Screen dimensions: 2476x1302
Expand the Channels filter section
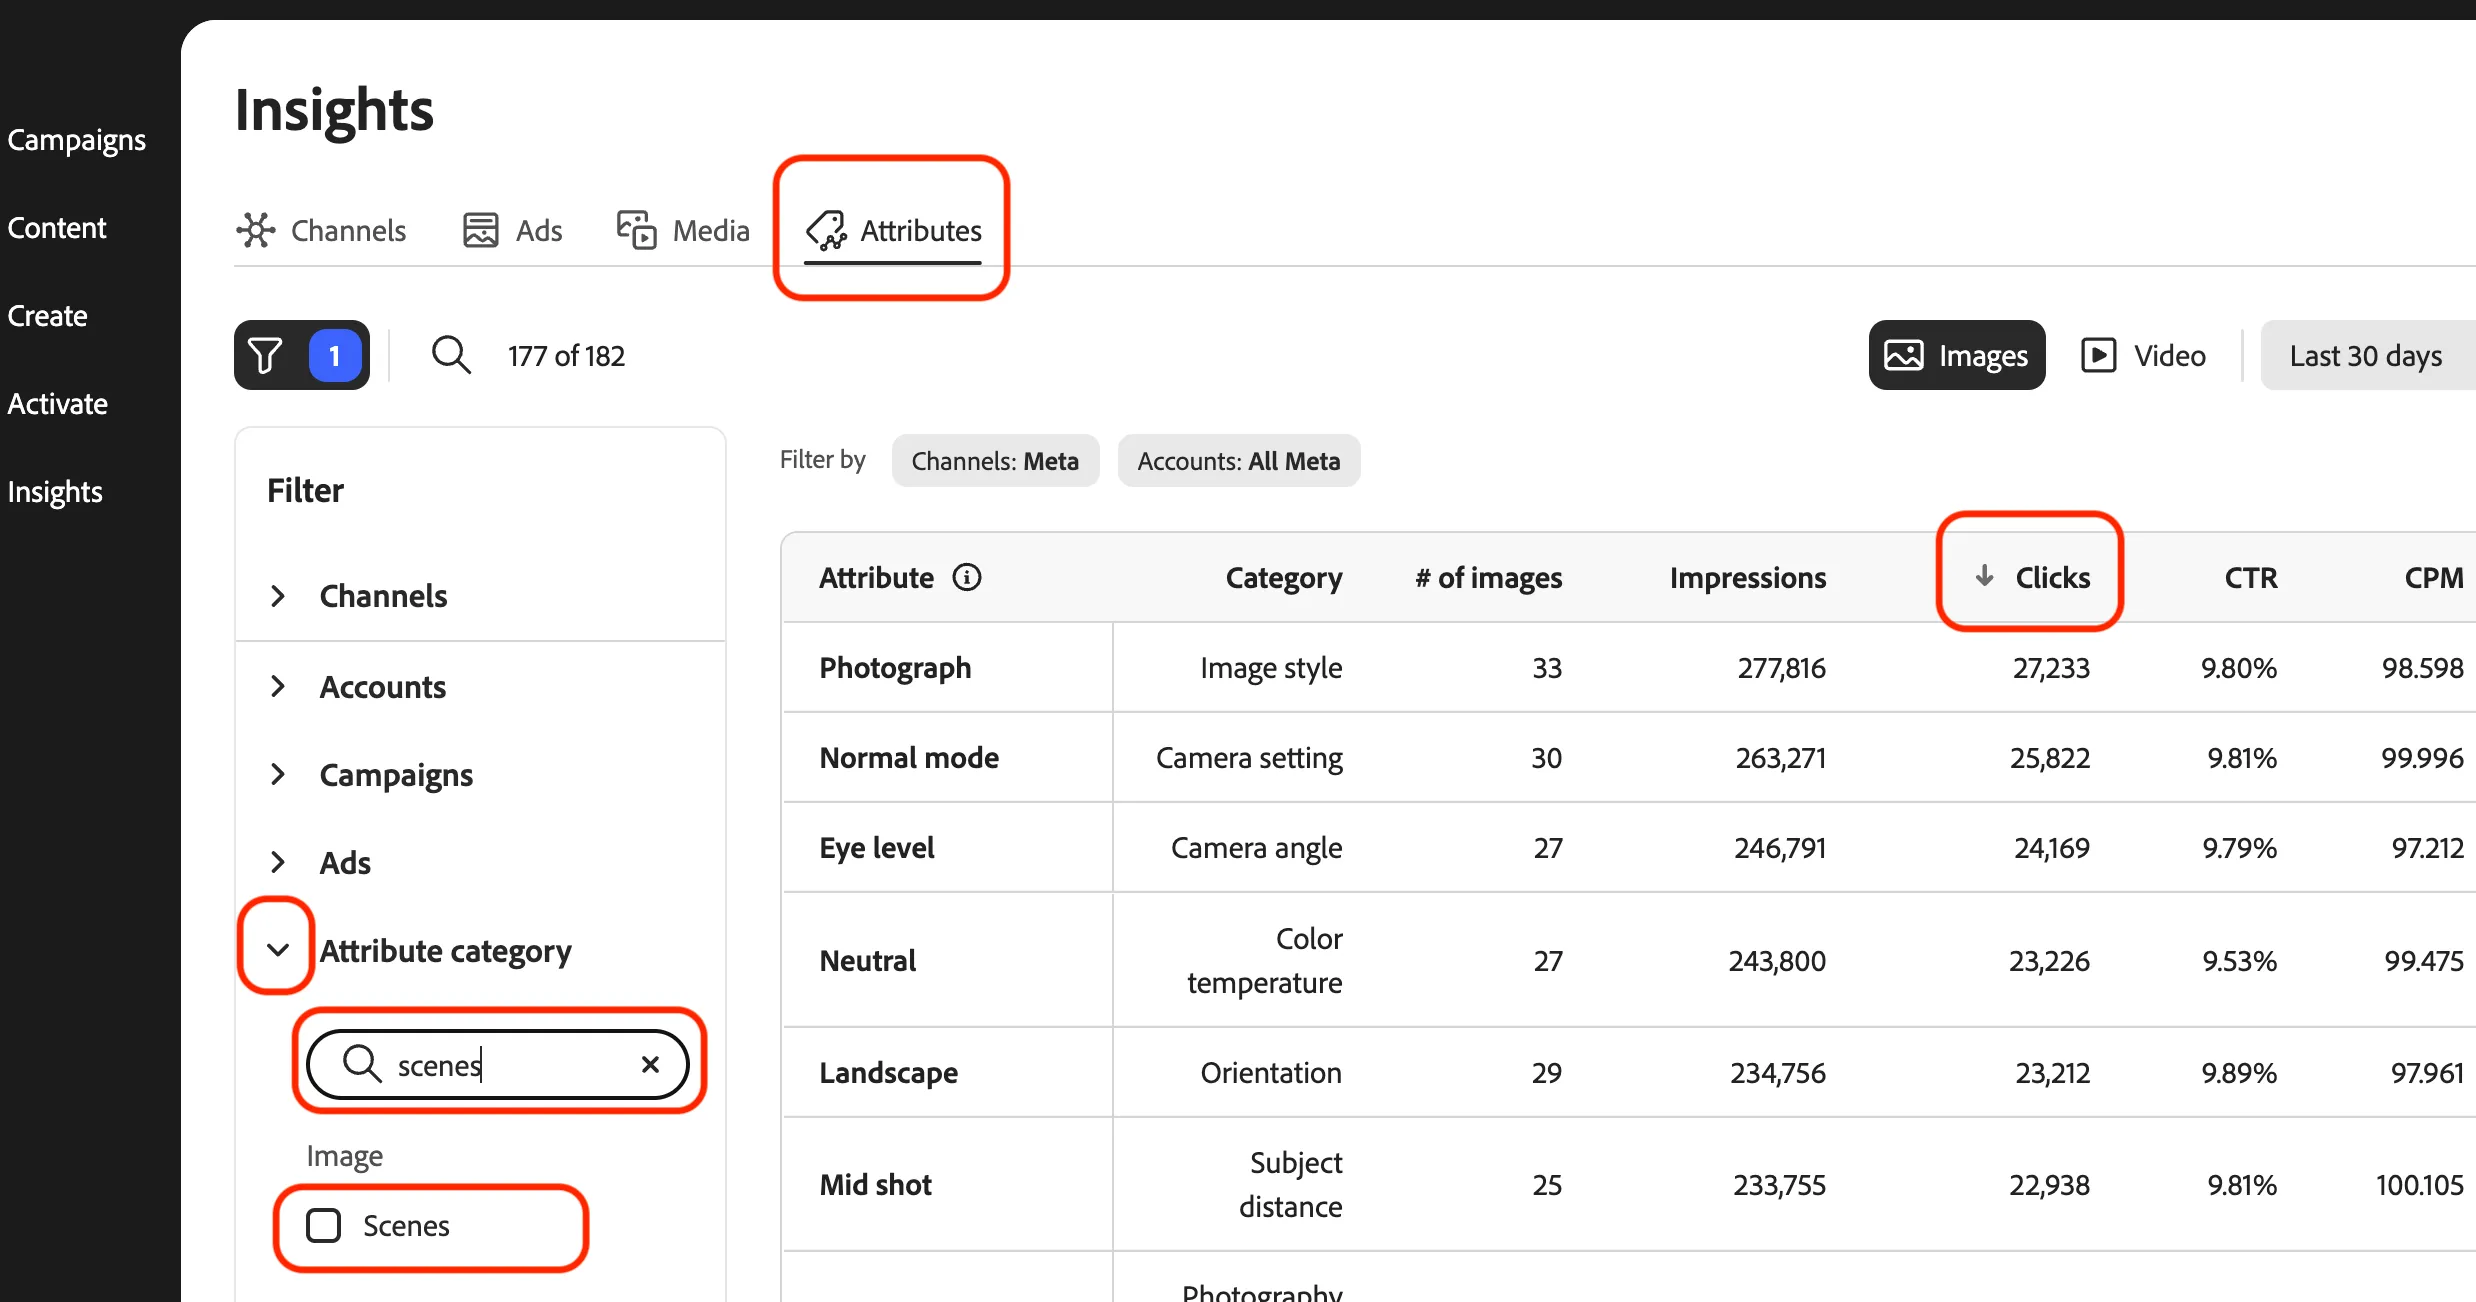278,596
